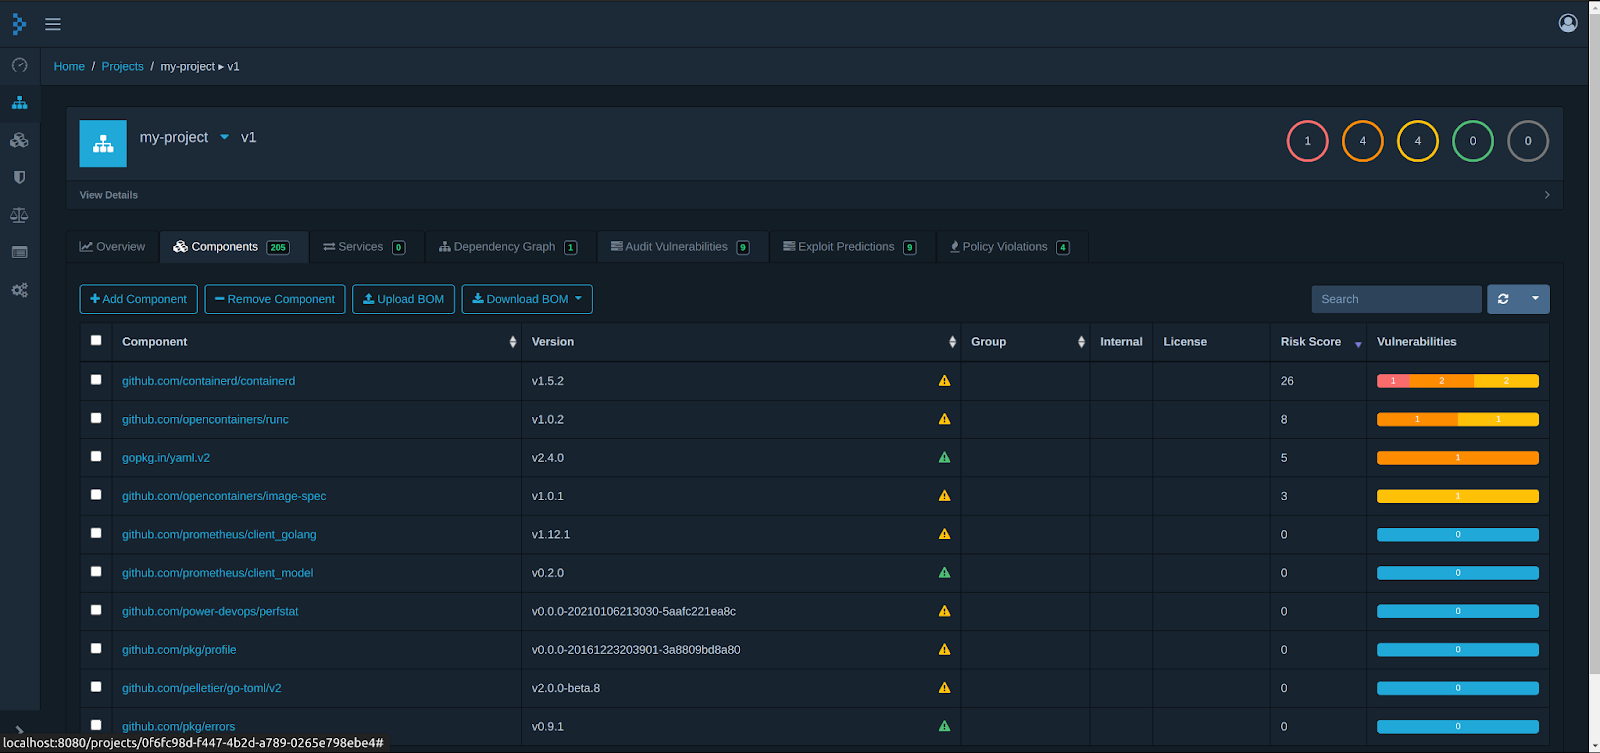This screenshot has width=1600, height=753.
Task: Open Administration via sidebar gears icon
Action: coord(19,290)
